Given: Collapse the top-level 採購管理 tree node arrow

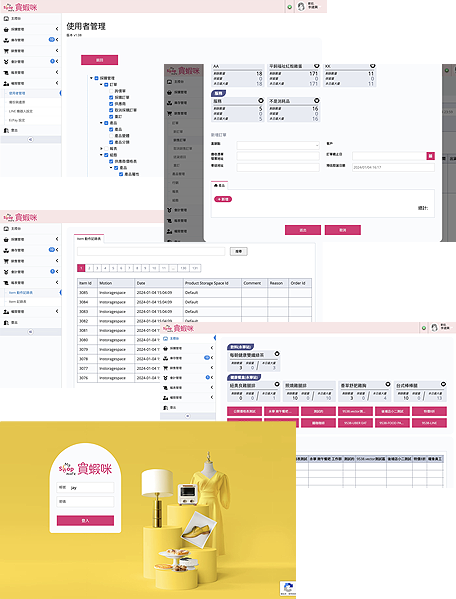Looking at the screenshot, I should click(92, 78).
